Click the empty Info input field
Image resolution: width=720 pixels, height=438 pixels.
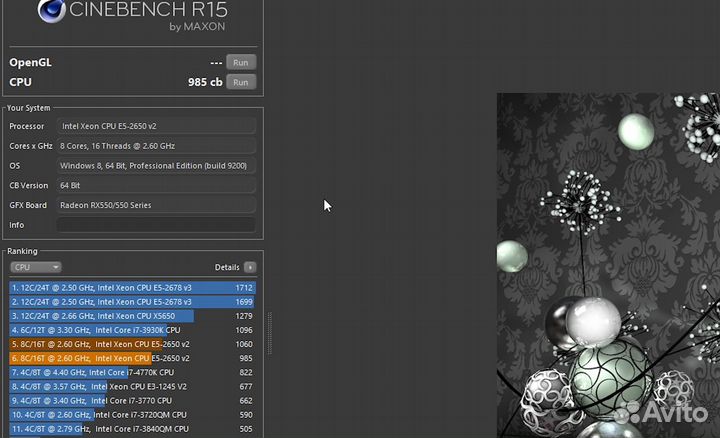pyautogui.click(x=156, y=225)
